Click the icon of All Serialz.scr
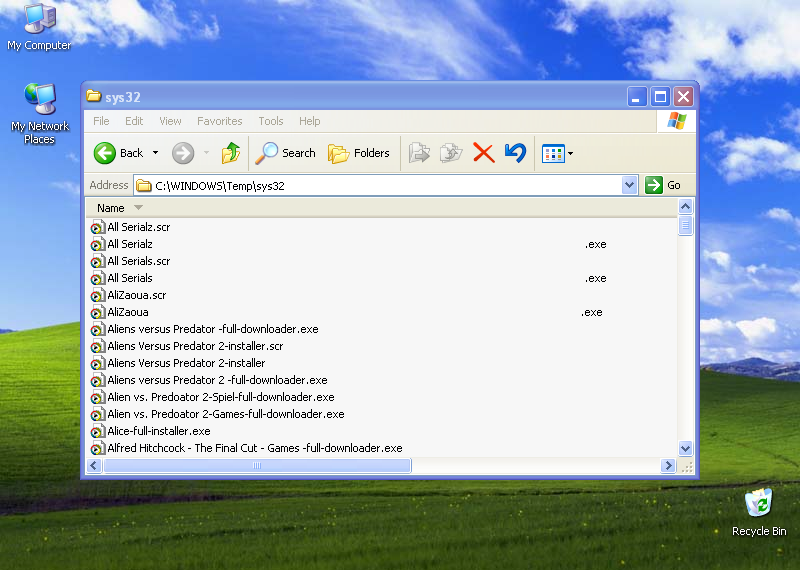Screen dimensions: 800x570 [x=97, y=228]
